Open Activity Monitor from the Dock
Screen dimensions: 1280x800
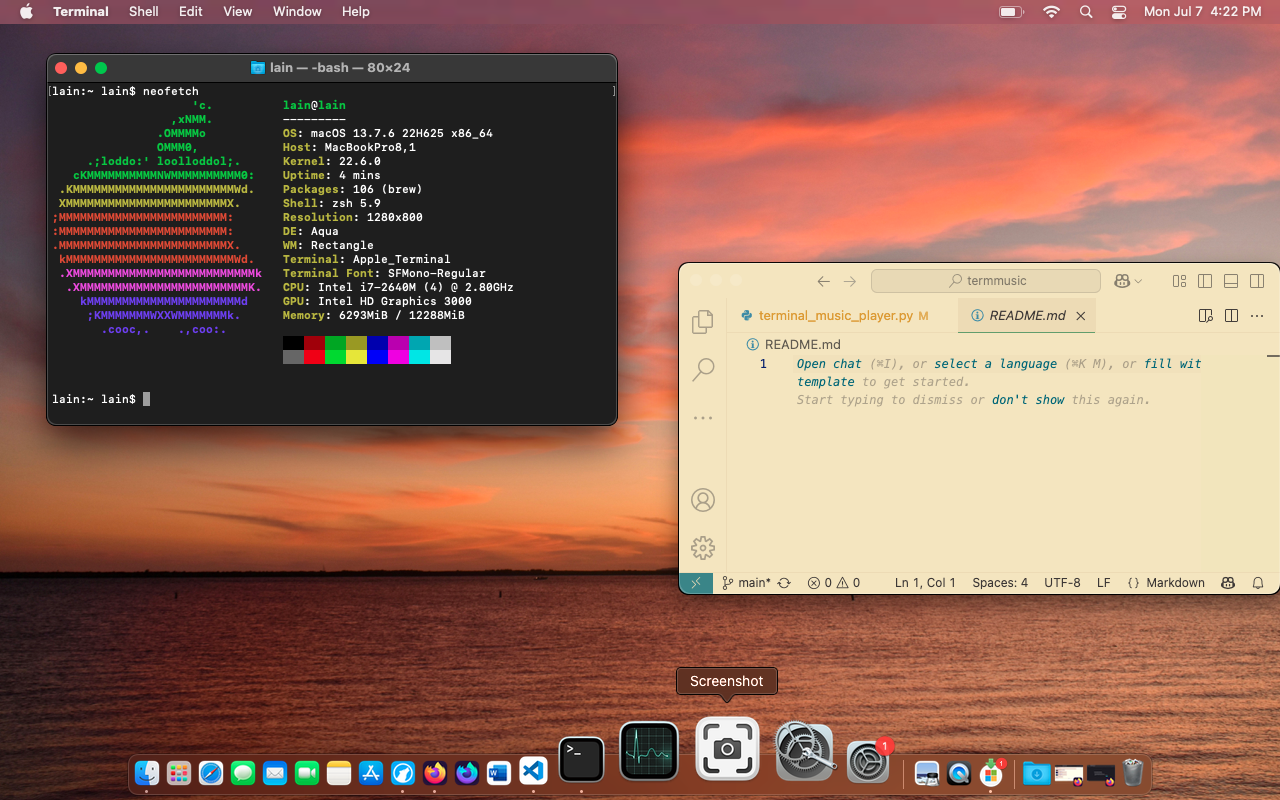pyautogui.click(x=649, y=750)
